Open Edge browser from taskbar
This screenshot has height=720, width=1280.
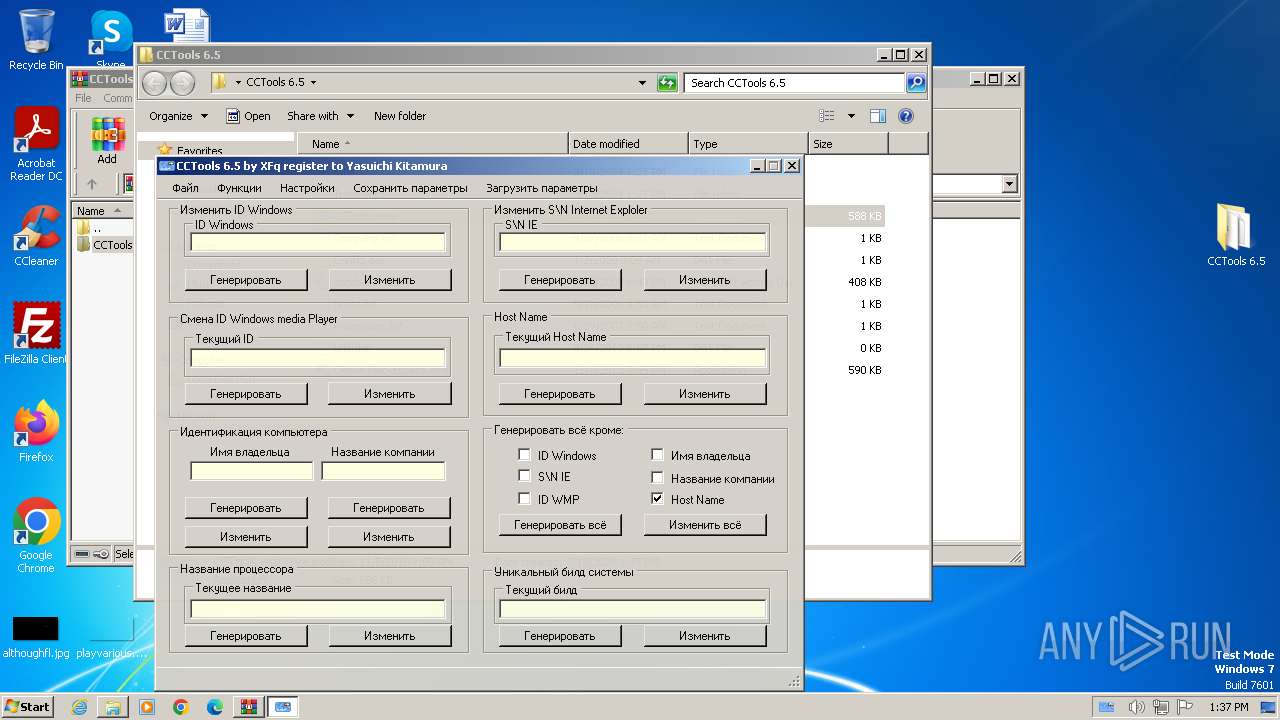click(215, 707)
